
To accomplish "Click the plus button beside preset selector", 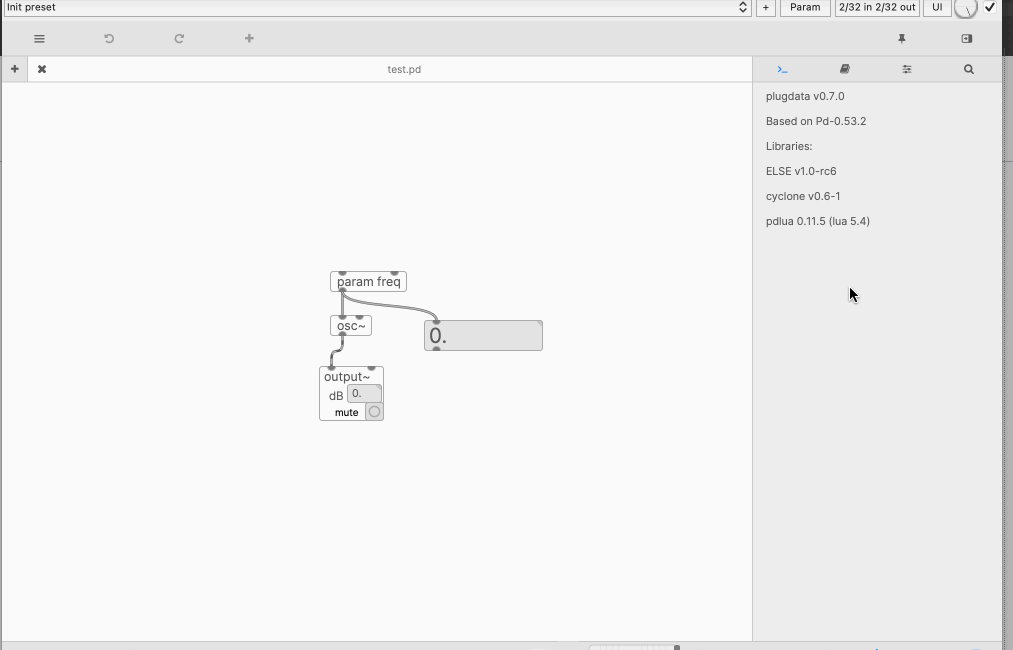I will (766, 8).
